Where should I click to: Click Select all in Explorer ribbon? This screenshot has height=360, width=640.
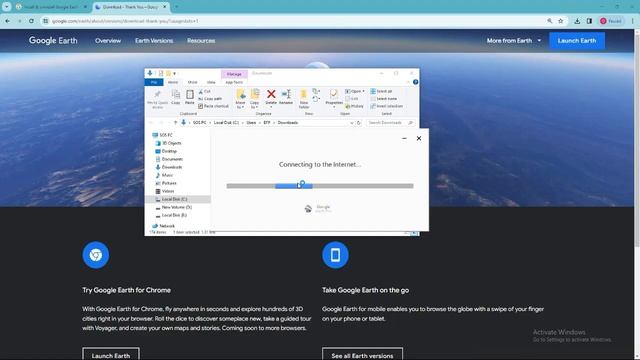(381, 91)
